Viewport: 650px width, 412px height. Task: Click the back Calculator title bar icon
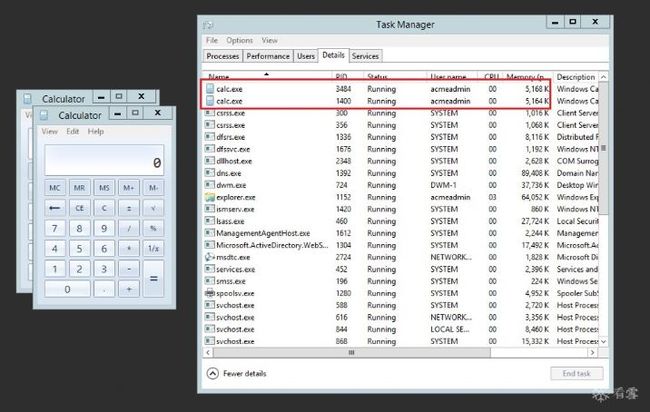(x=27, y=99)
